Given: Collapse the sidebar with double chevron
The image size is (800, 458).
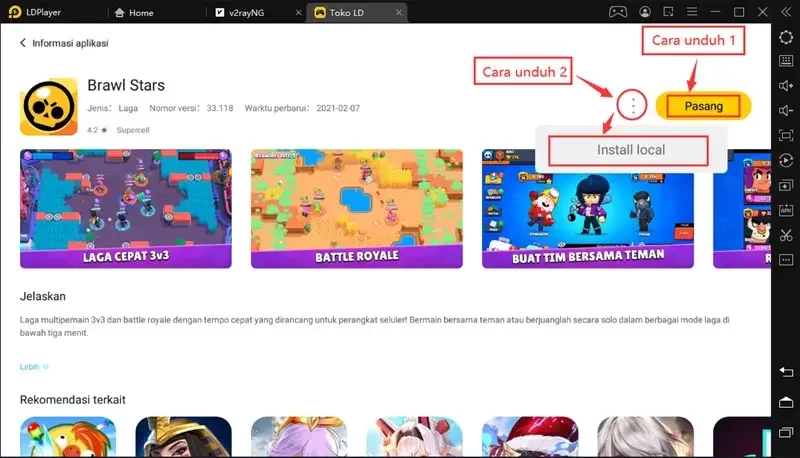Looking at the screenshot, I should click(786, 12).
